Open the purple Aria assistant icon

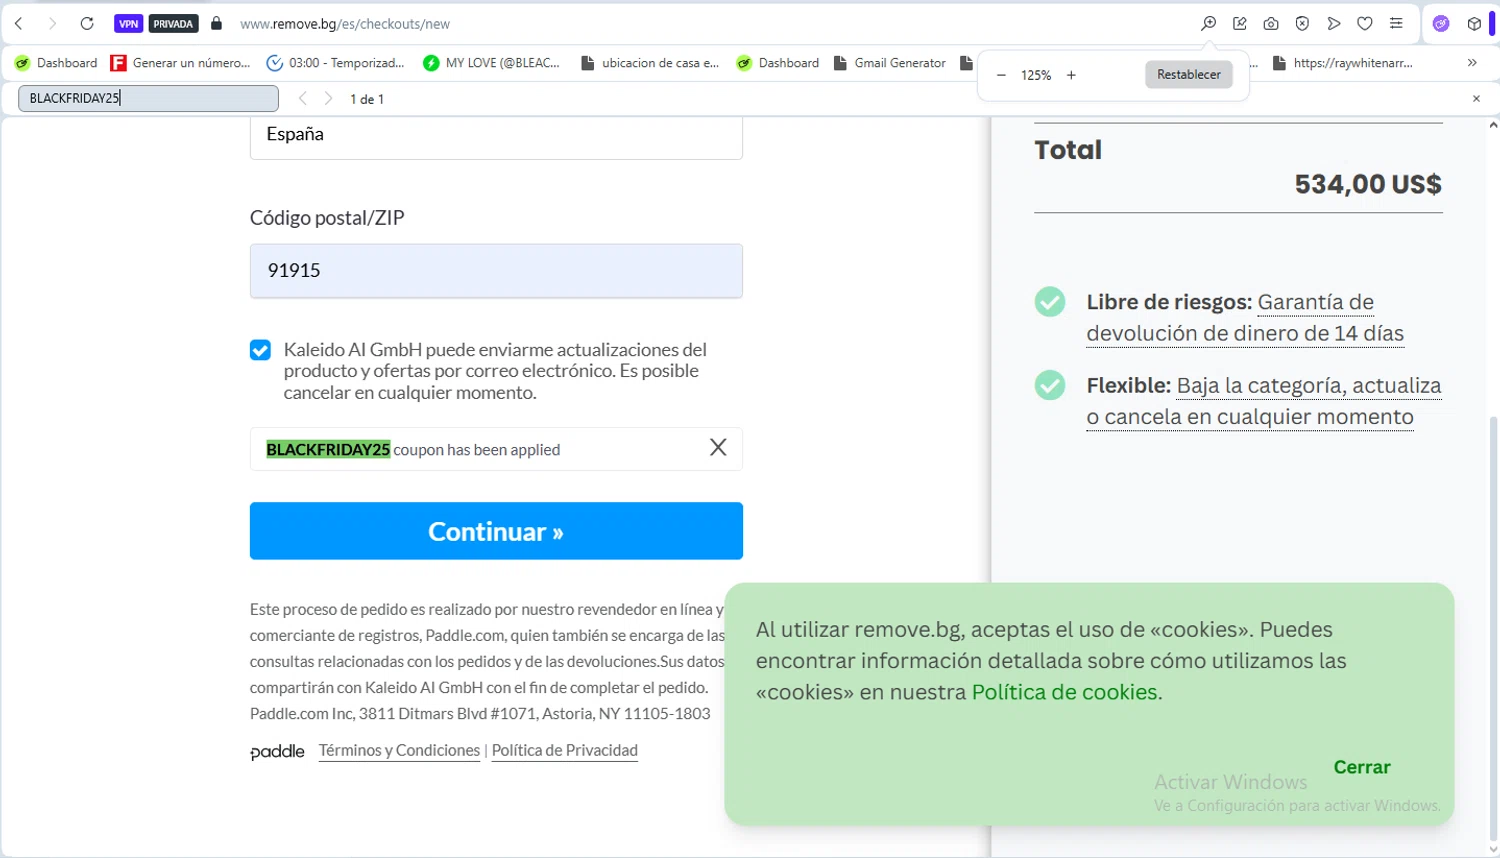[1441, 24]
